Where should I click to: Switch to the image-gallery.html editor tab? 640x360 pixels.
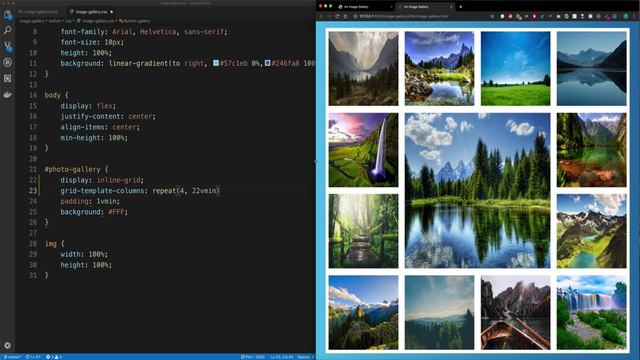(x=39, y=12)
